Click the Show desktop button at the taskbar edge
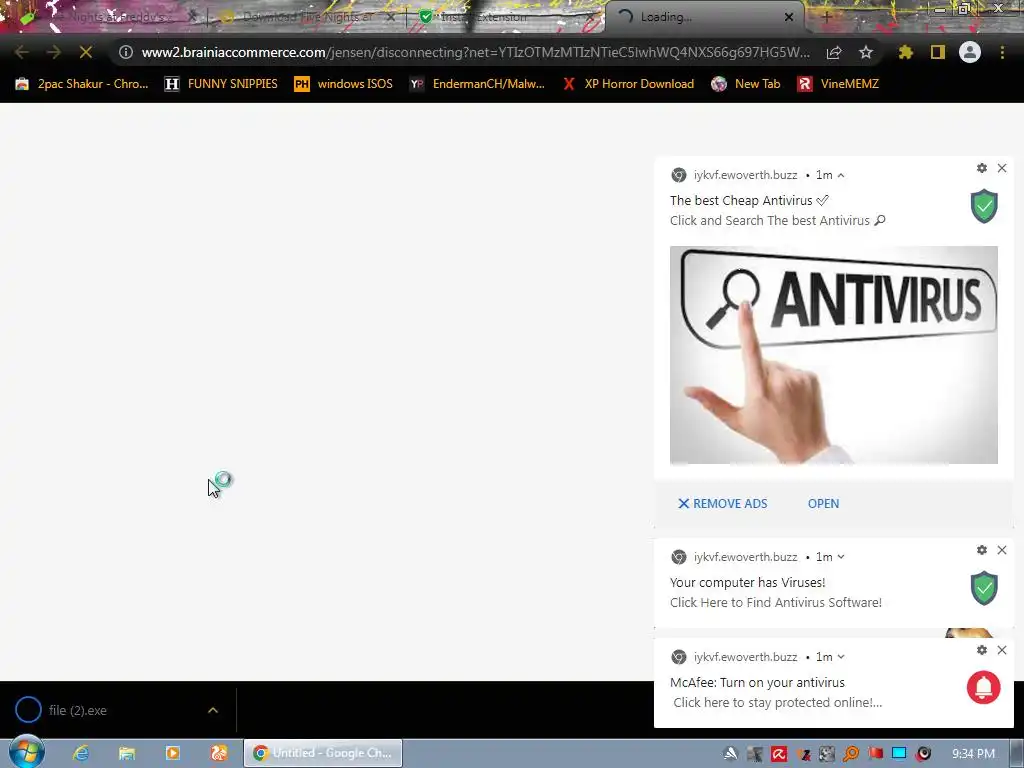Screen dimensions: 1024x768 click(1017, 754)
